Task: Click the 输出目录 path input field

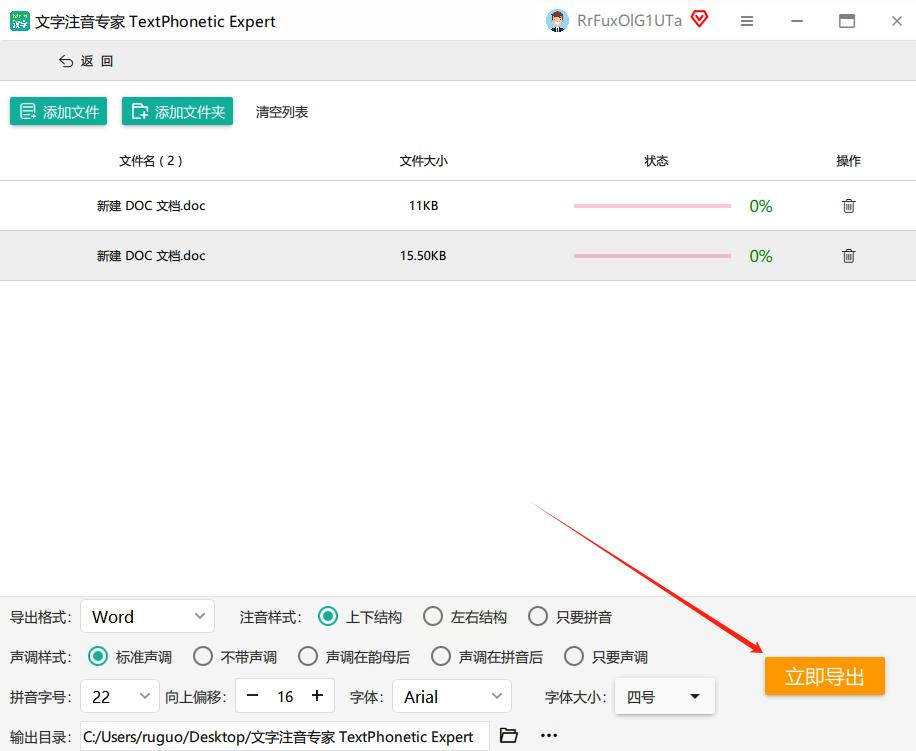Action: click(x=284, y=736)
